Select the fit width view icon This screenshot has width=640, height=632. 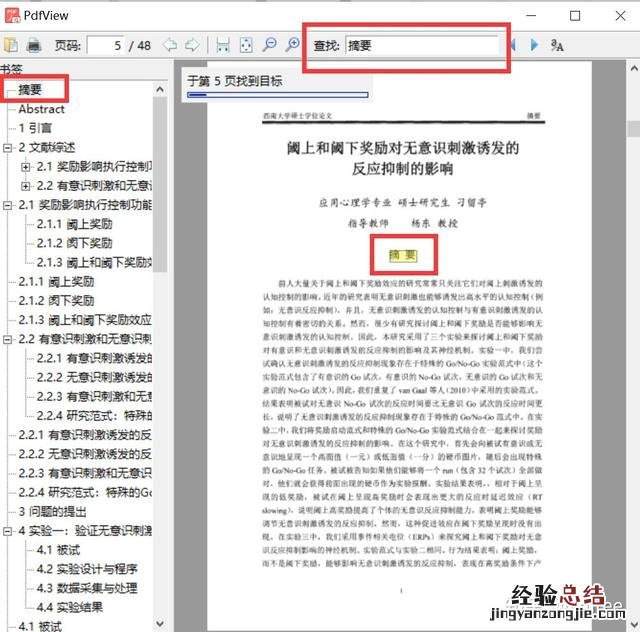tap(223, 45)
